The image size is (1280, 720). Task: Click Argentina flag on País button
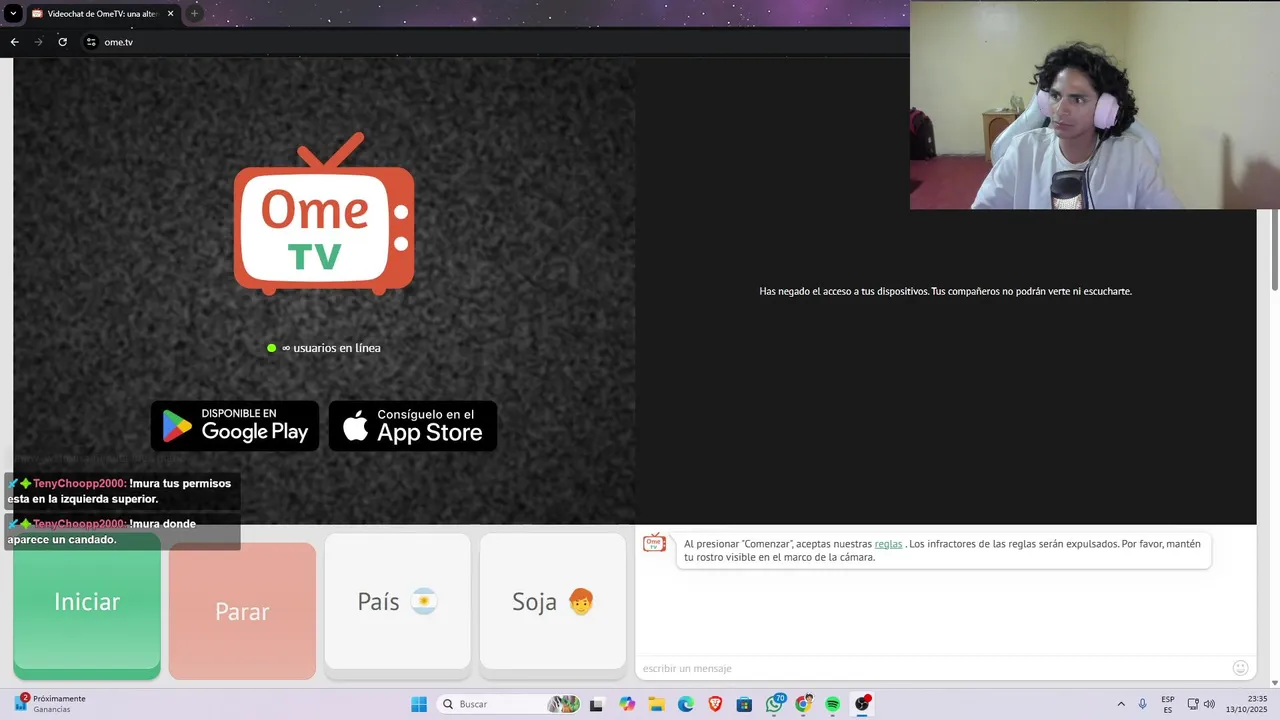[424, 602]
